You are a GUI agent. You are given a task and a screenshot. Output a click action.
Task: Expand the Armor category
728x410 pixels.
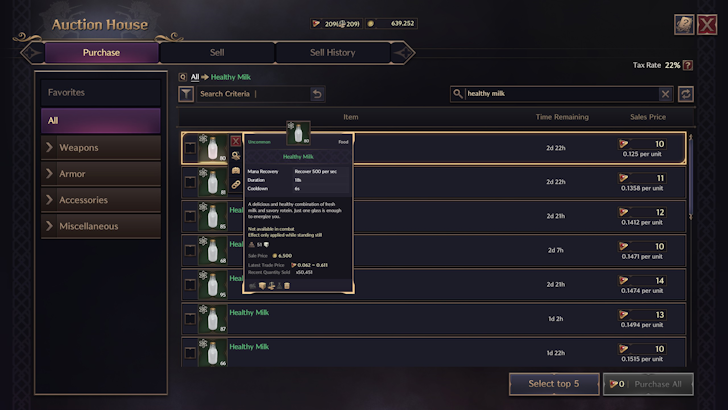100,174
